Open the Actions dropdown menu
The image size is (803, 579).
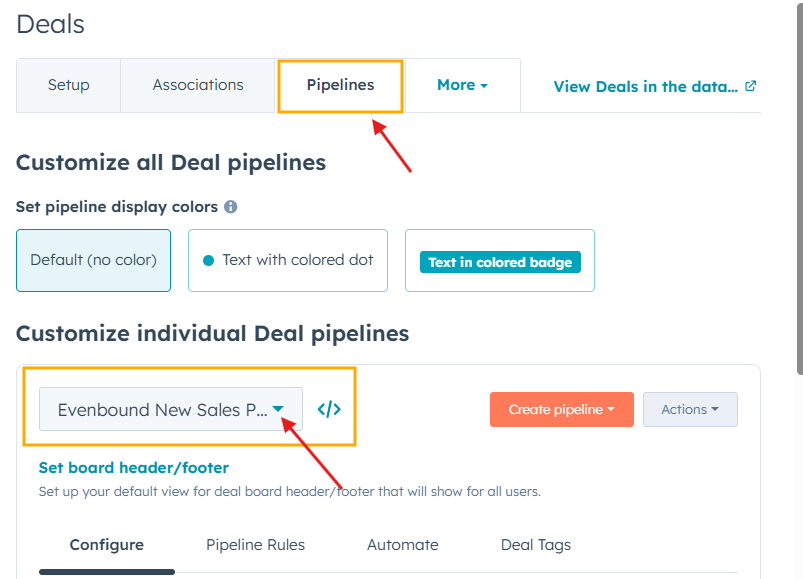point(690,409)
